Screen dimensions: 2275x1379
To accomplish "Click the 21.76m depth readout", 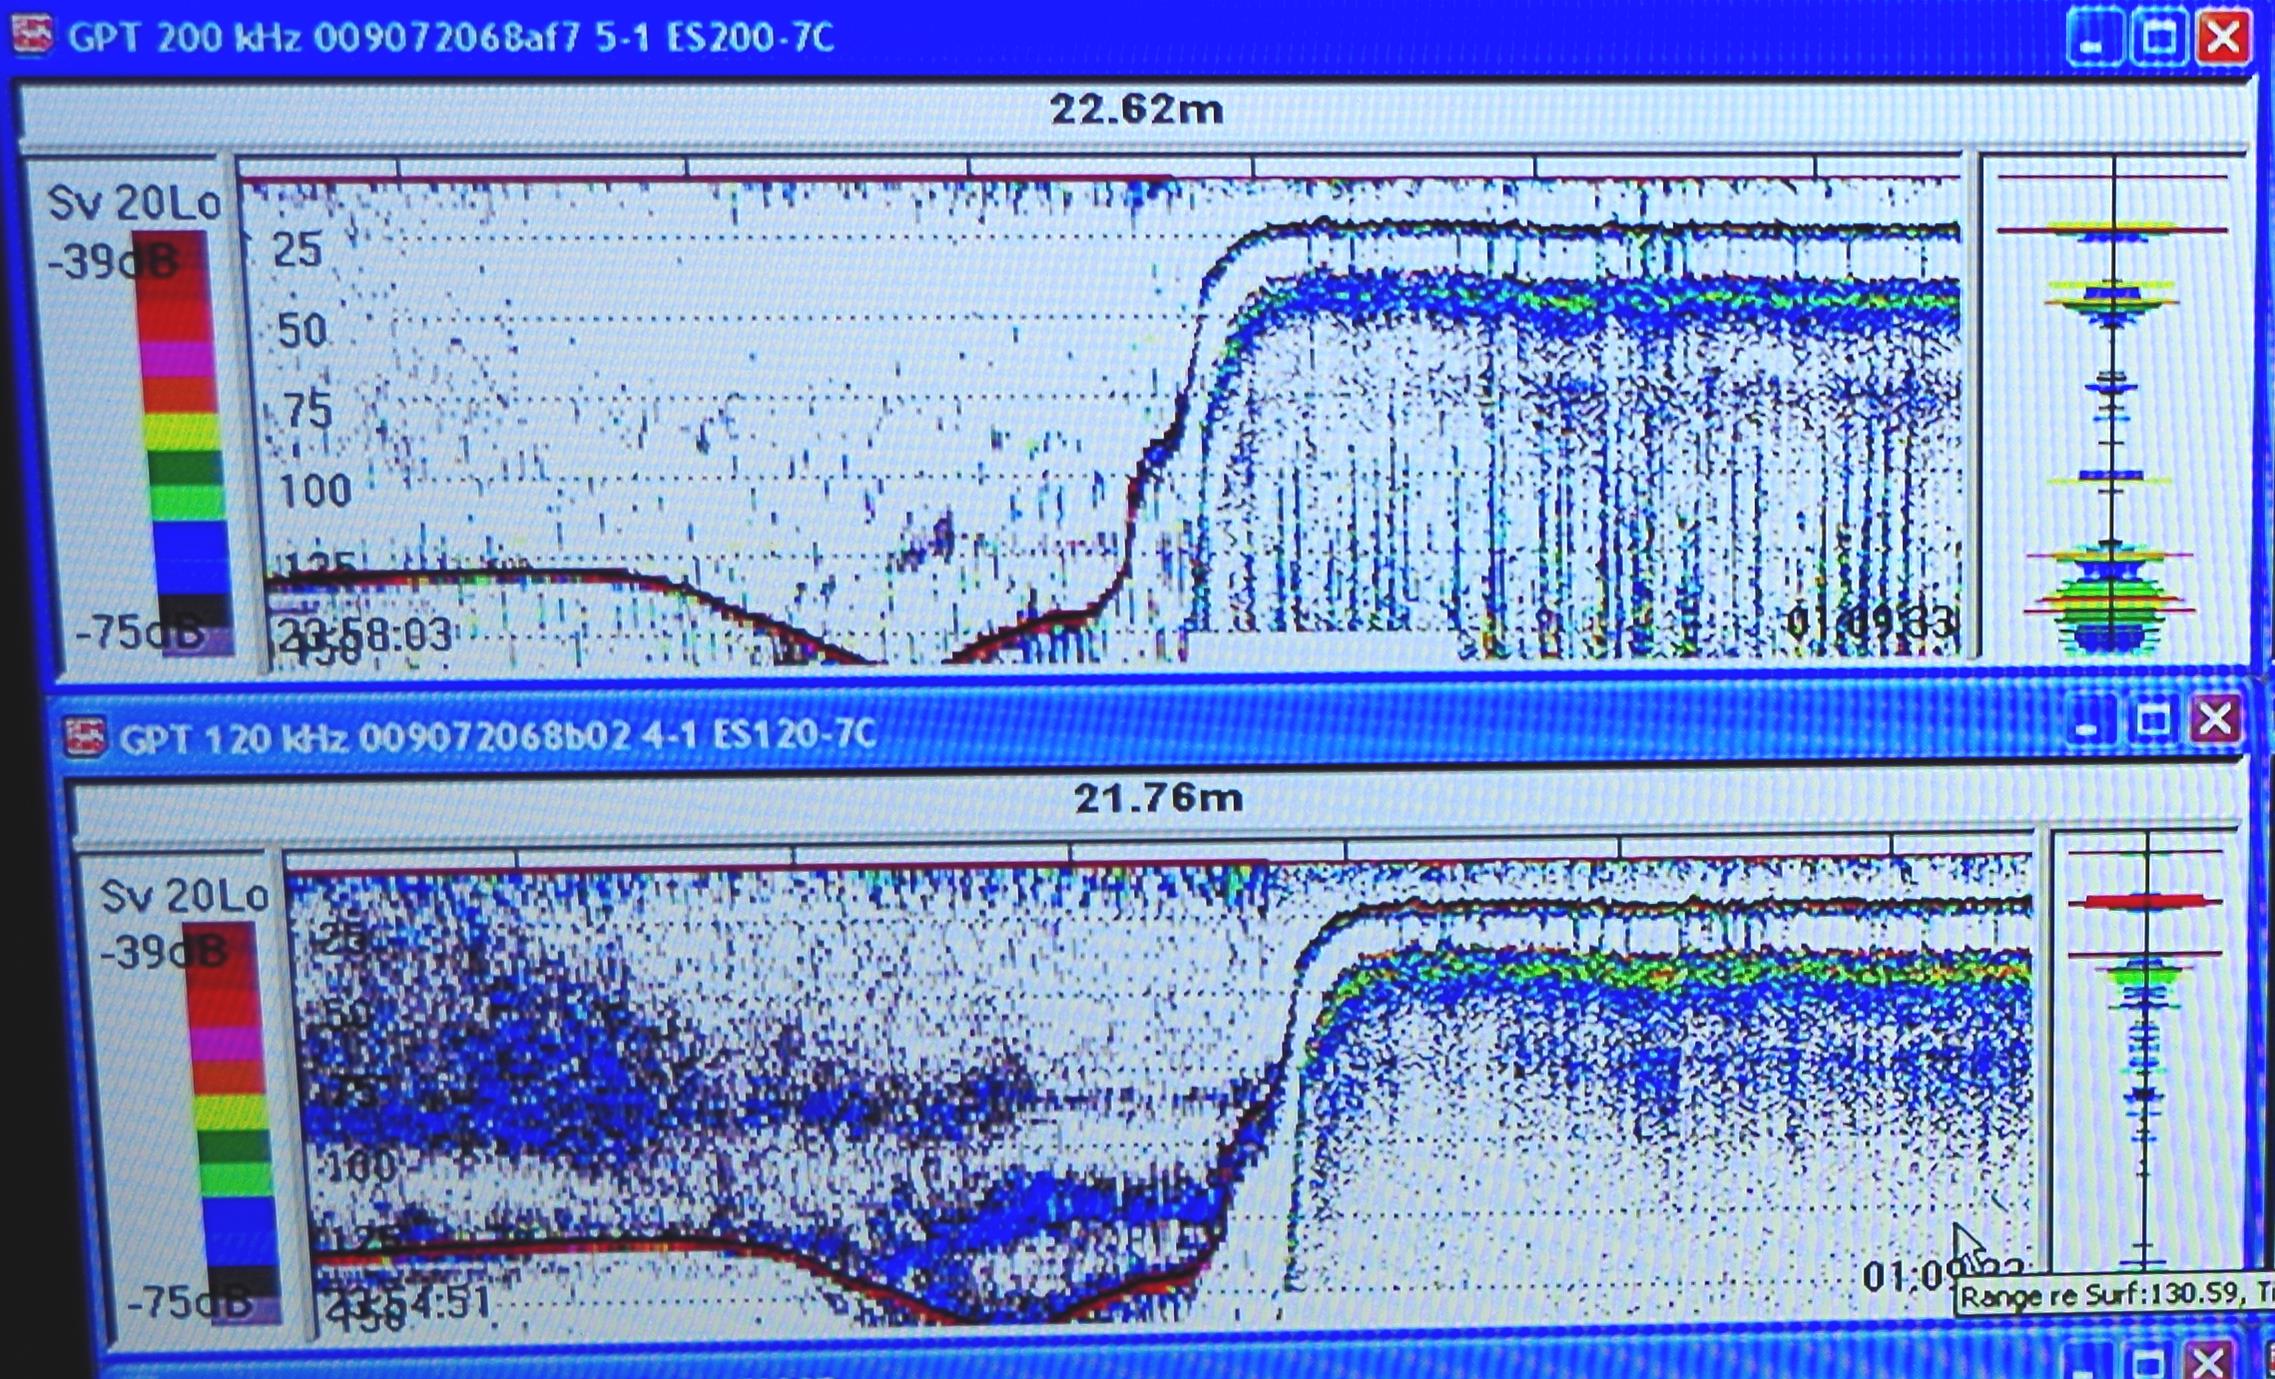I will point(1158,798).
